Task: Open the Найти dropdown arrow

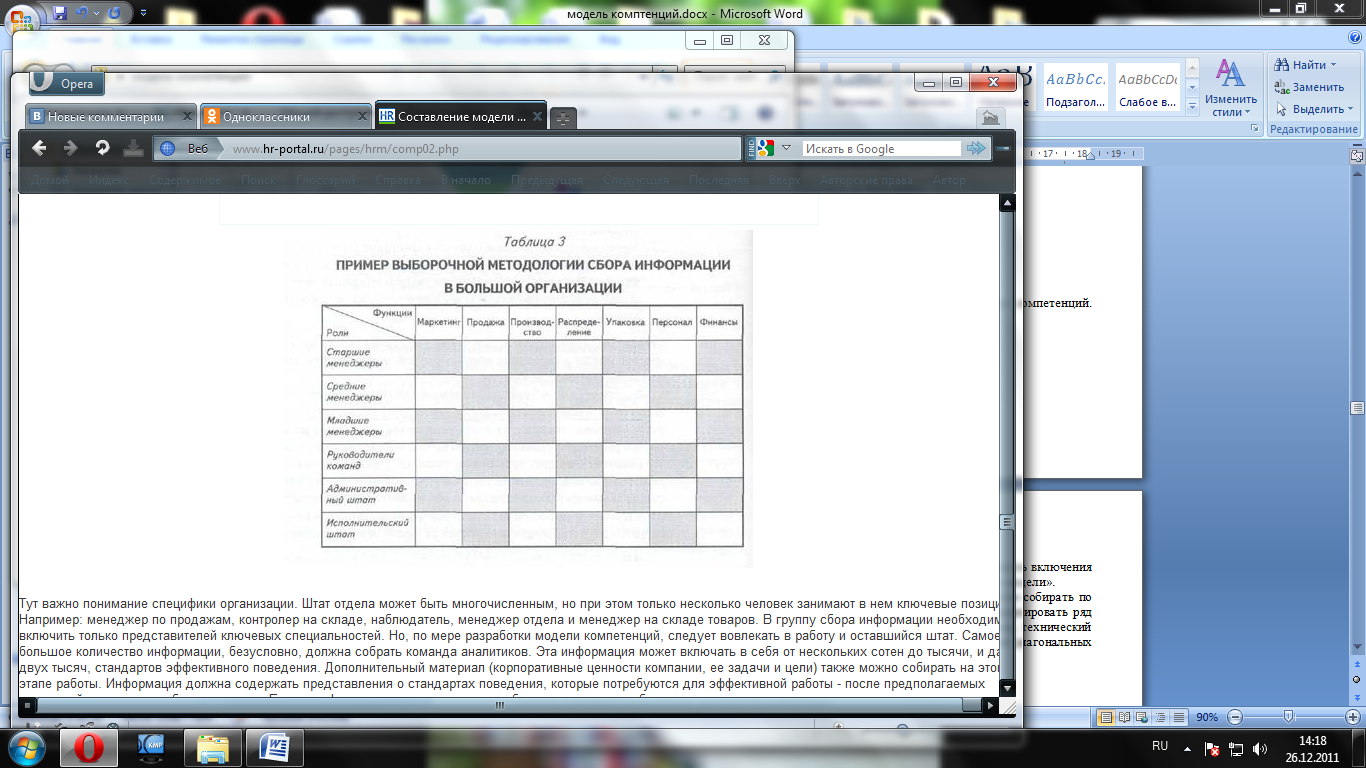Action: point(1334,65)
